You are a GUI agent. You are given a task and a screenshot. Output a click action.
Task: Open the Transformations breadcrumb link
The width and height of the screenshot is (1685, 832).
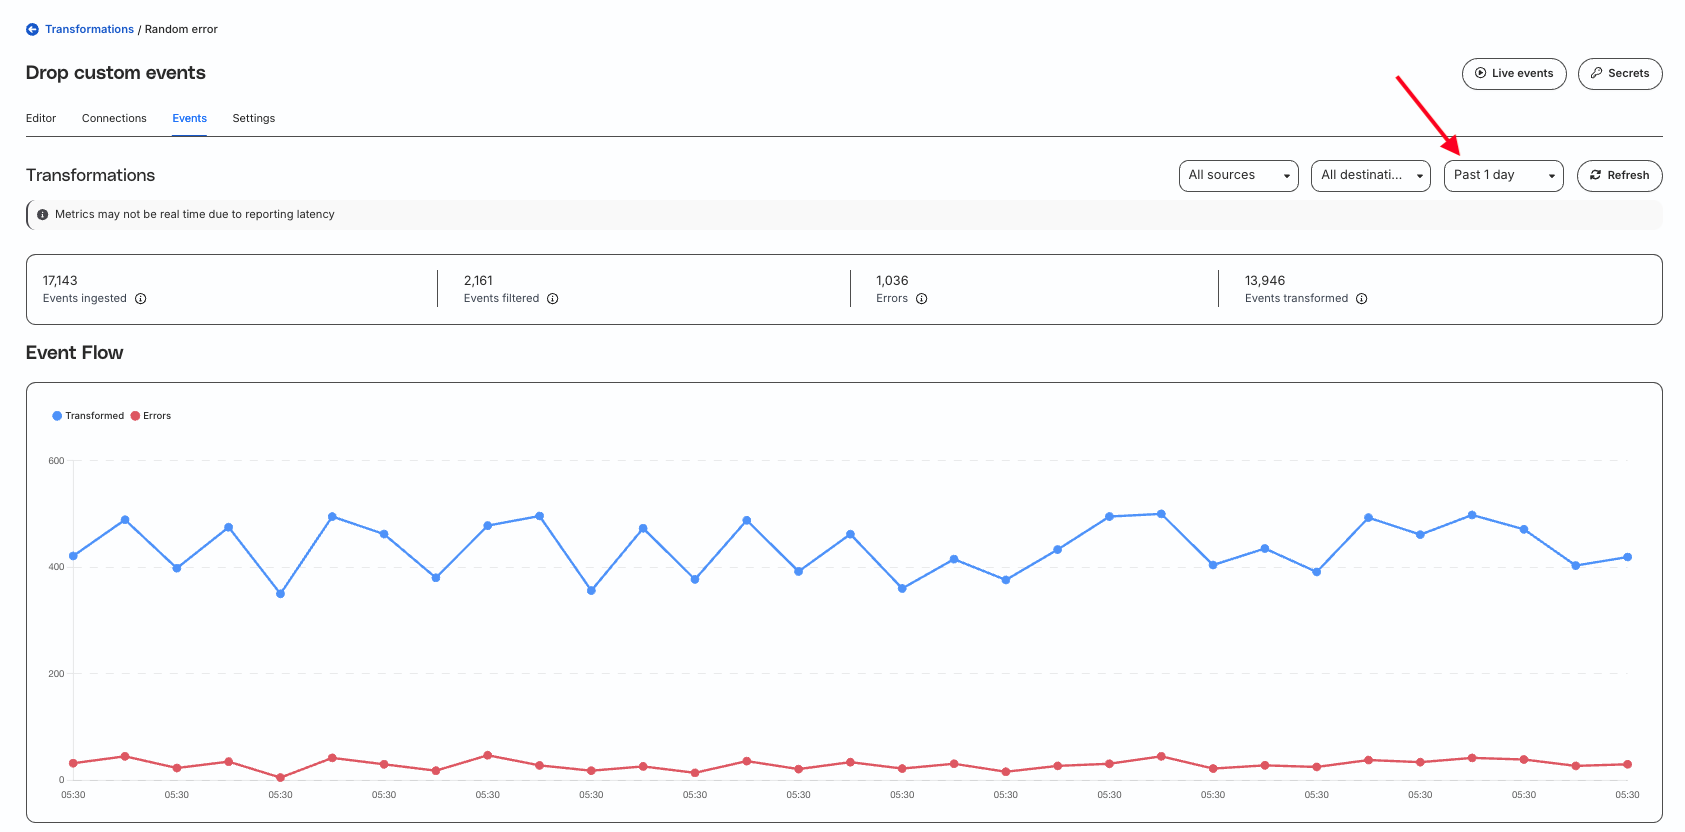coord(89,30)
